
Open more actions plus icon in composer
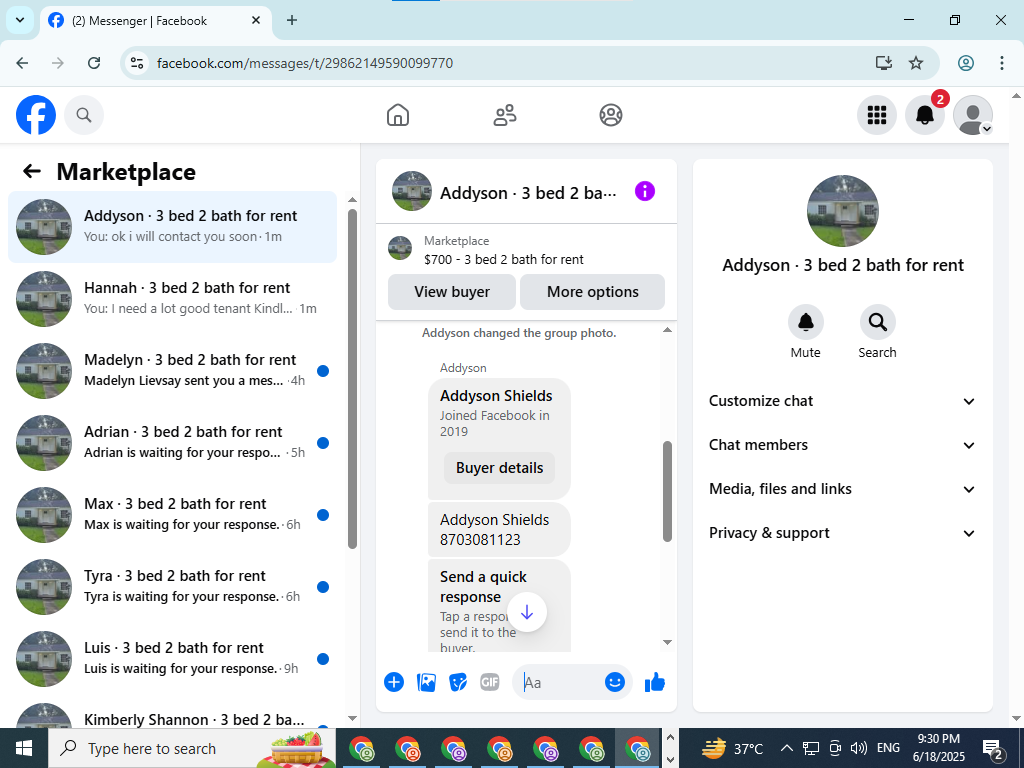click(394, 682)
